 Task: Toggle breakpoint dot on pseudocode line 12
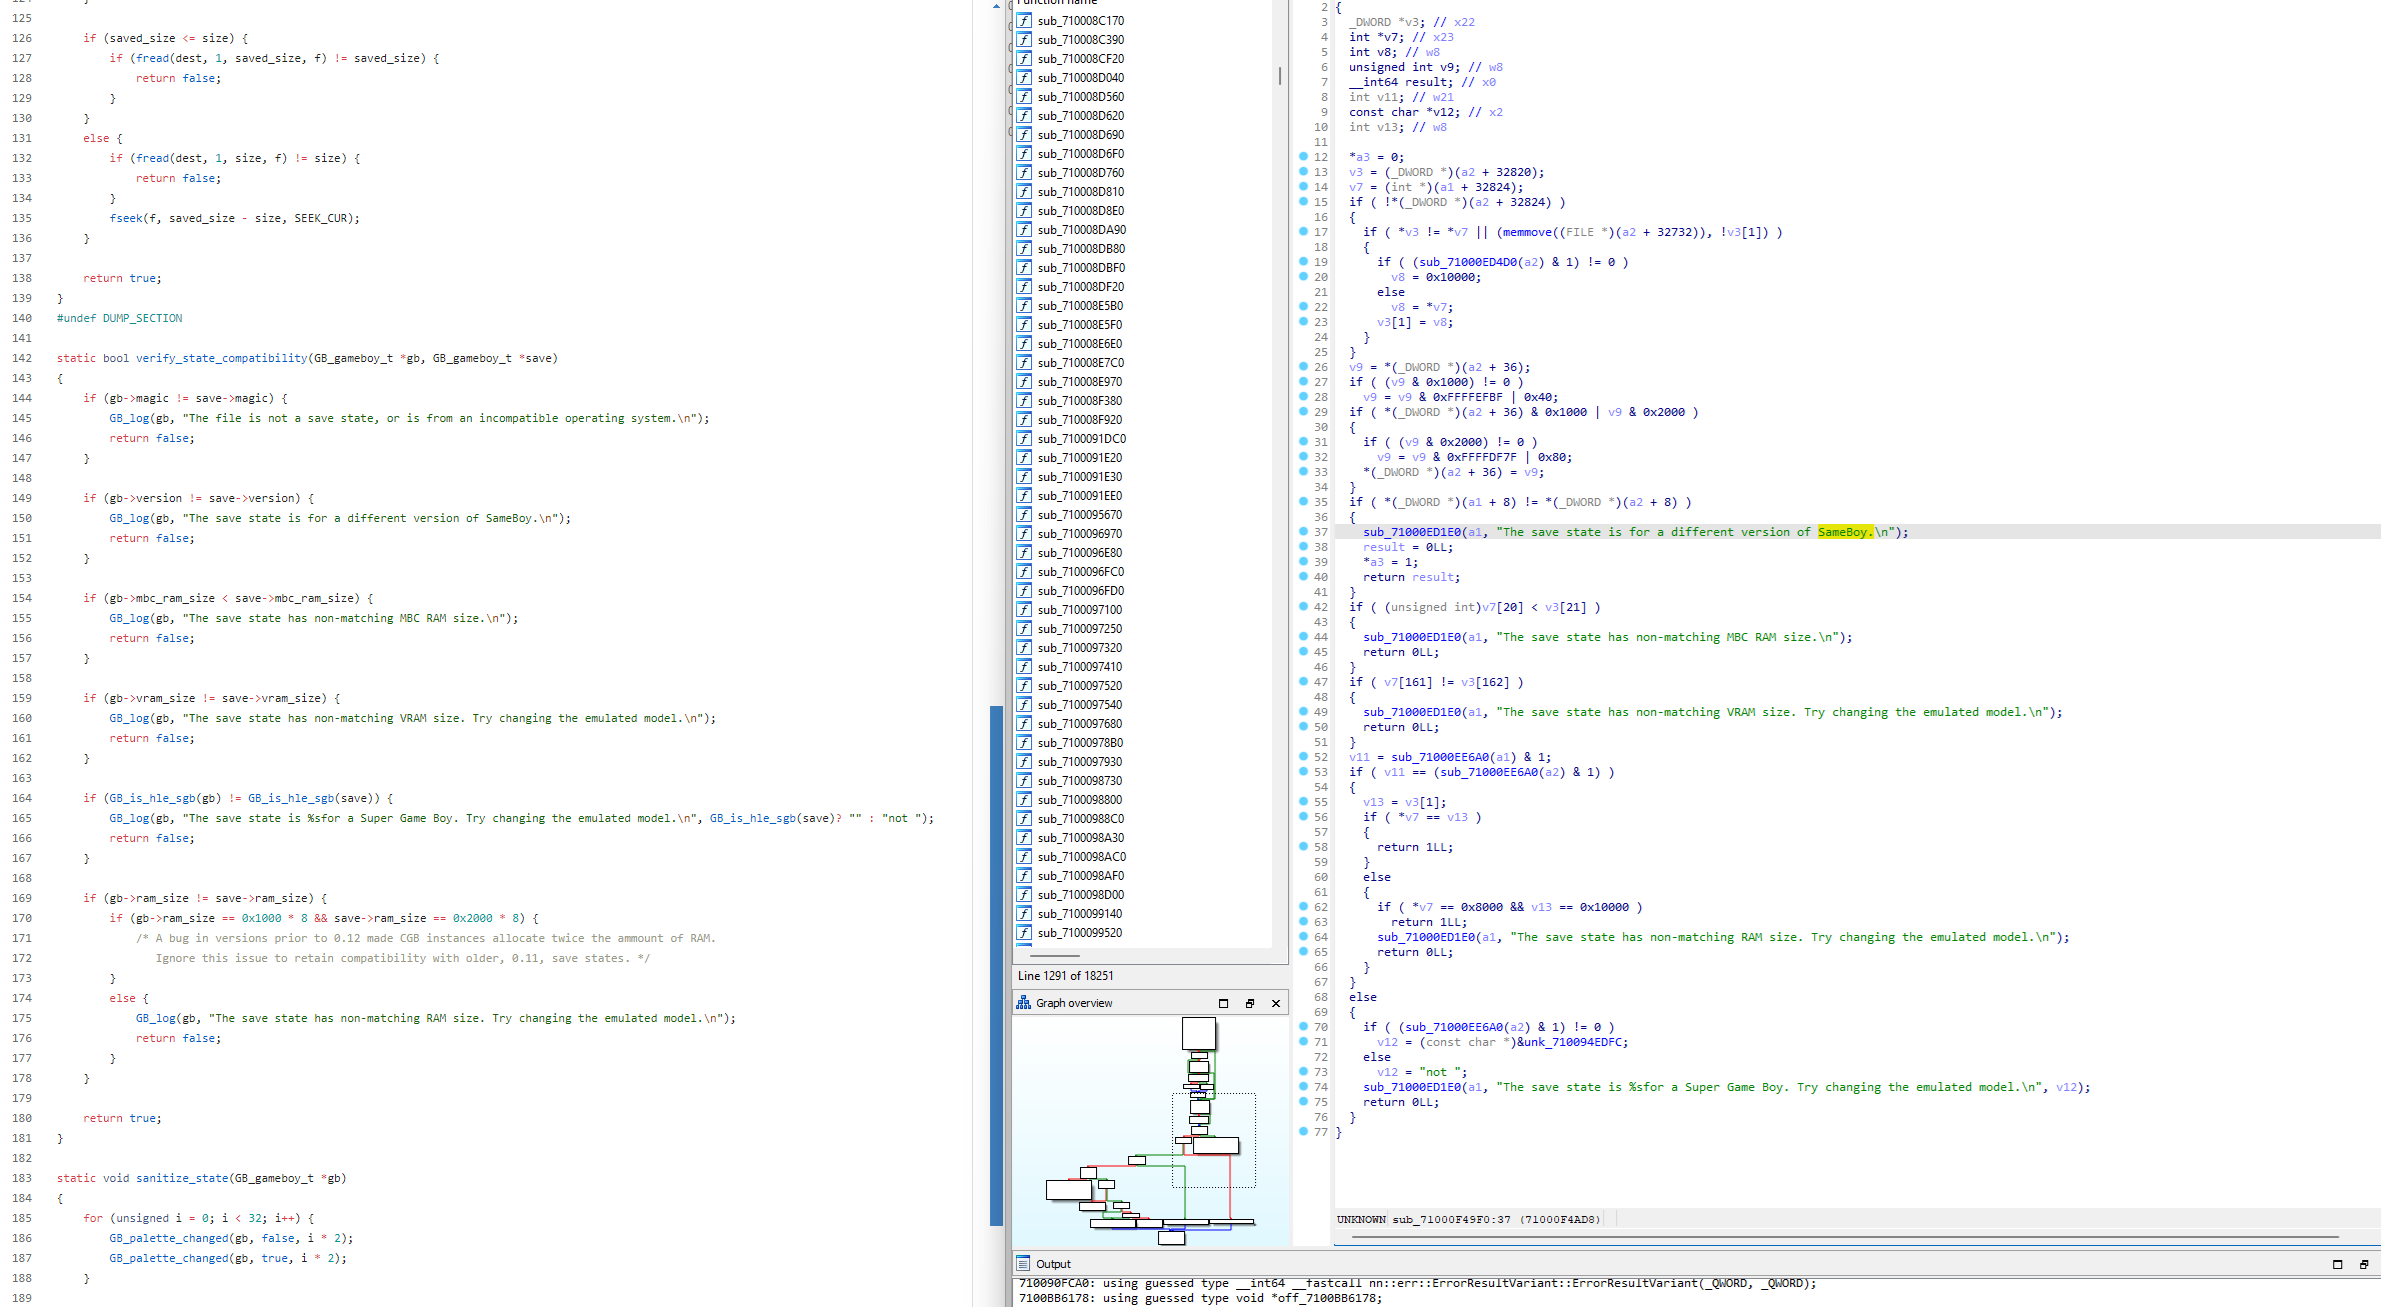(1303, 156)
